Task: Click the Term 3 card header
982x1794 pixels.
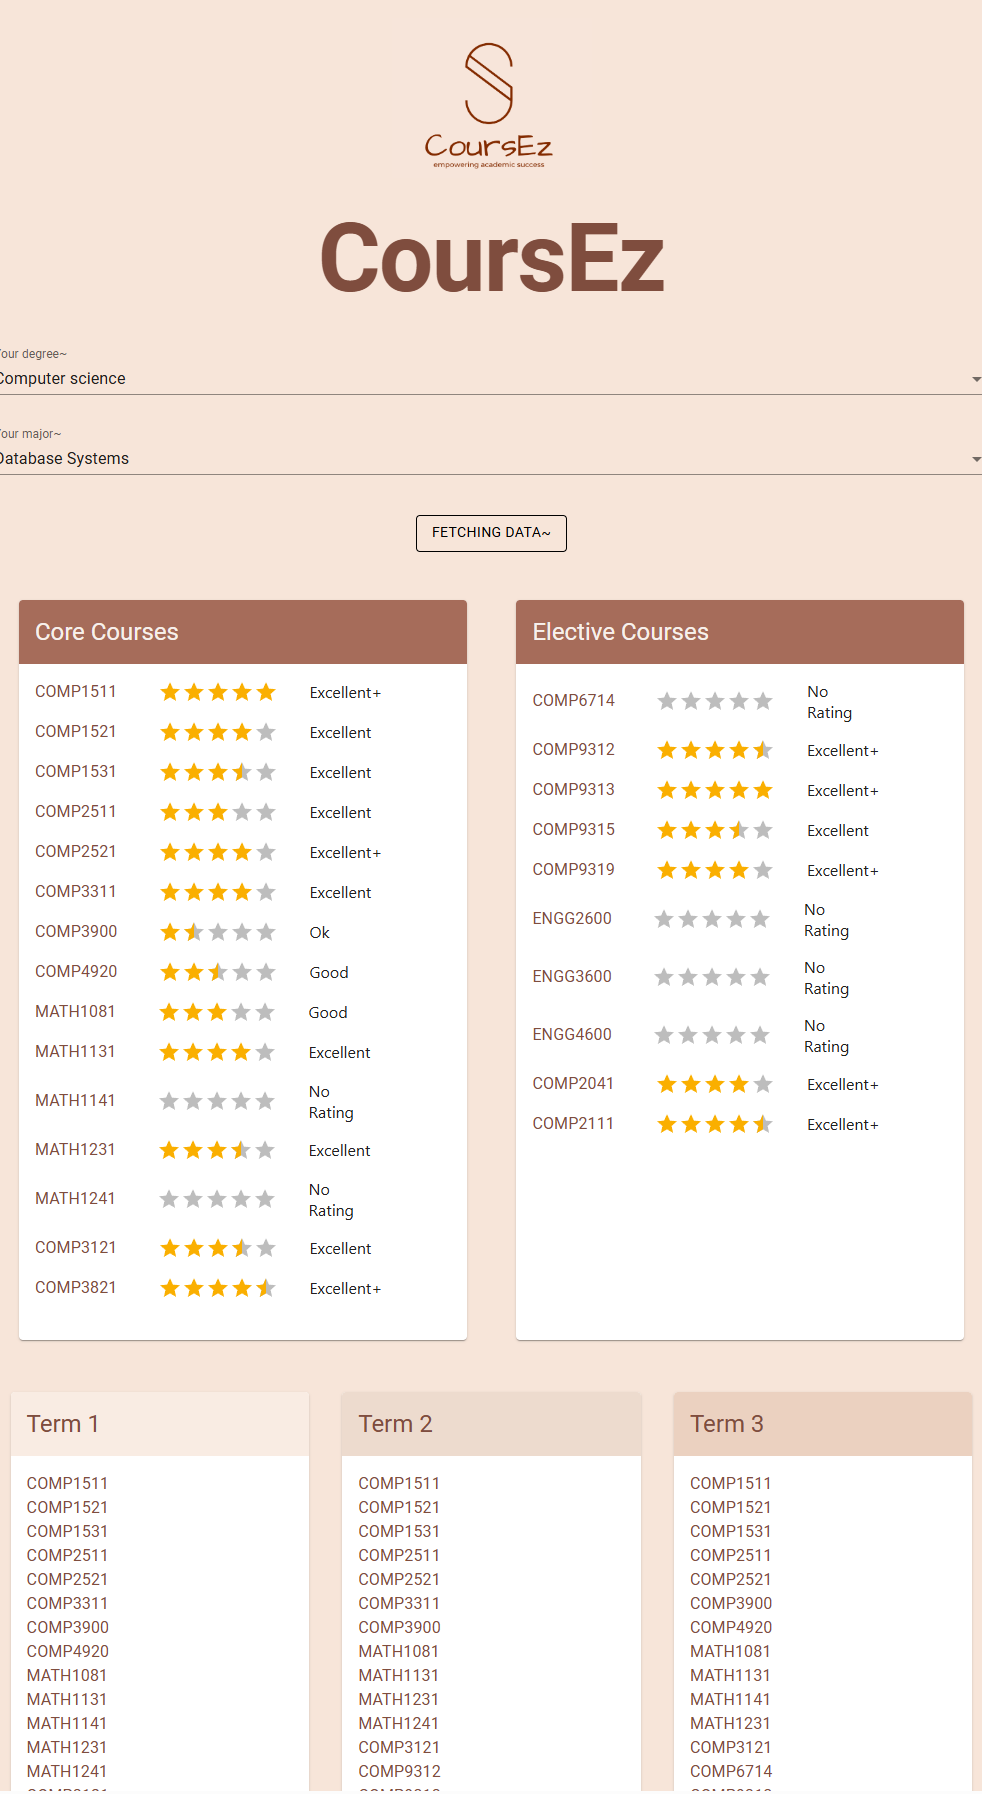Action: [823, 1424]
